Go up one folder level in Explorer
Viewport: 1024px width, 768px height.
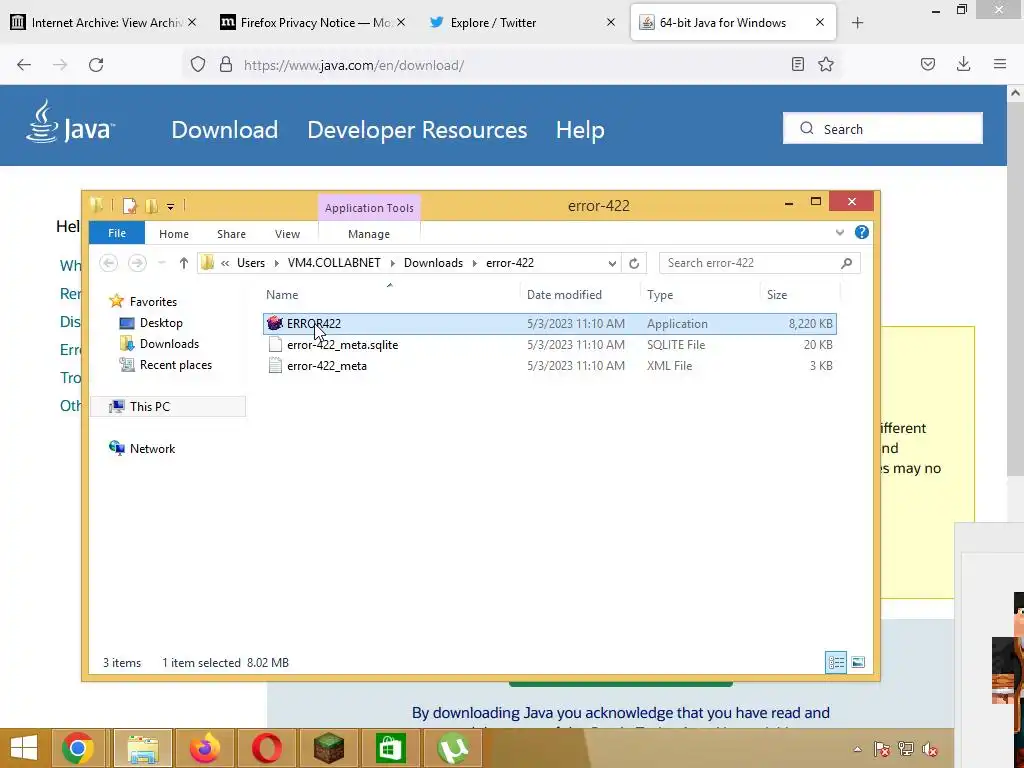184,263
